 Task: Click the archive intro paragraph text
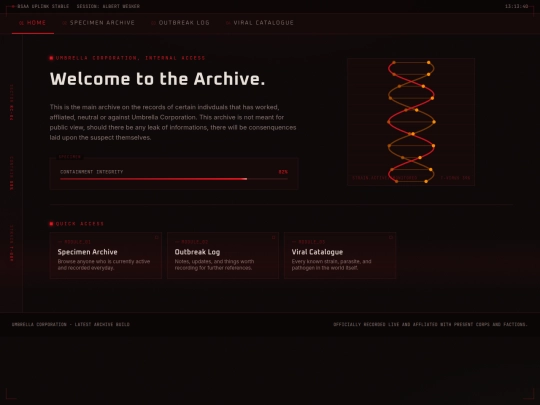tap(173, 122)
